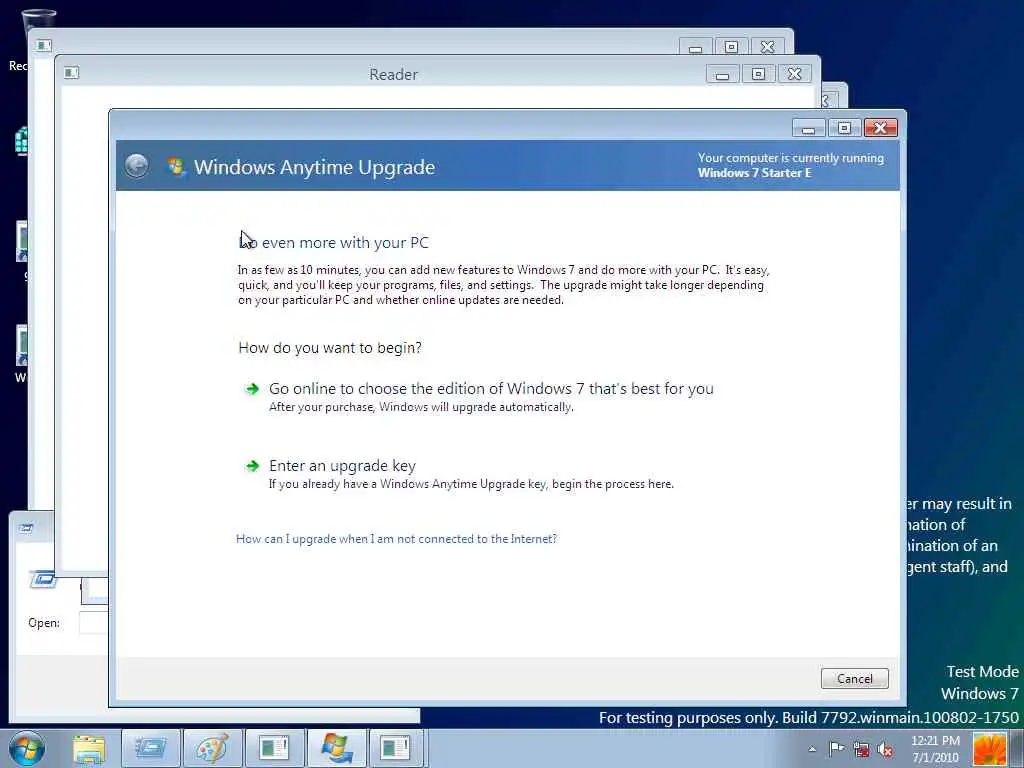Go online to choose the edition of Windows 7
Screen dimensions: 1024x768
(x=491, y=389)
